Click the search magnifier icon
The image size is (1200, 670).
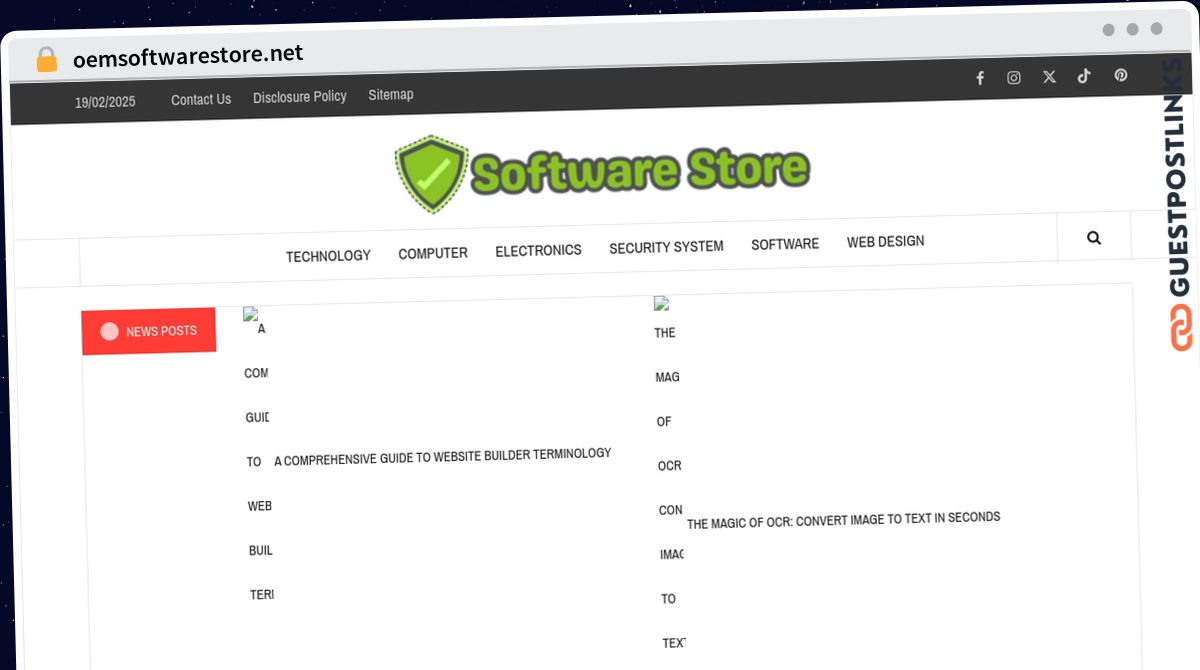(1094, 237)
